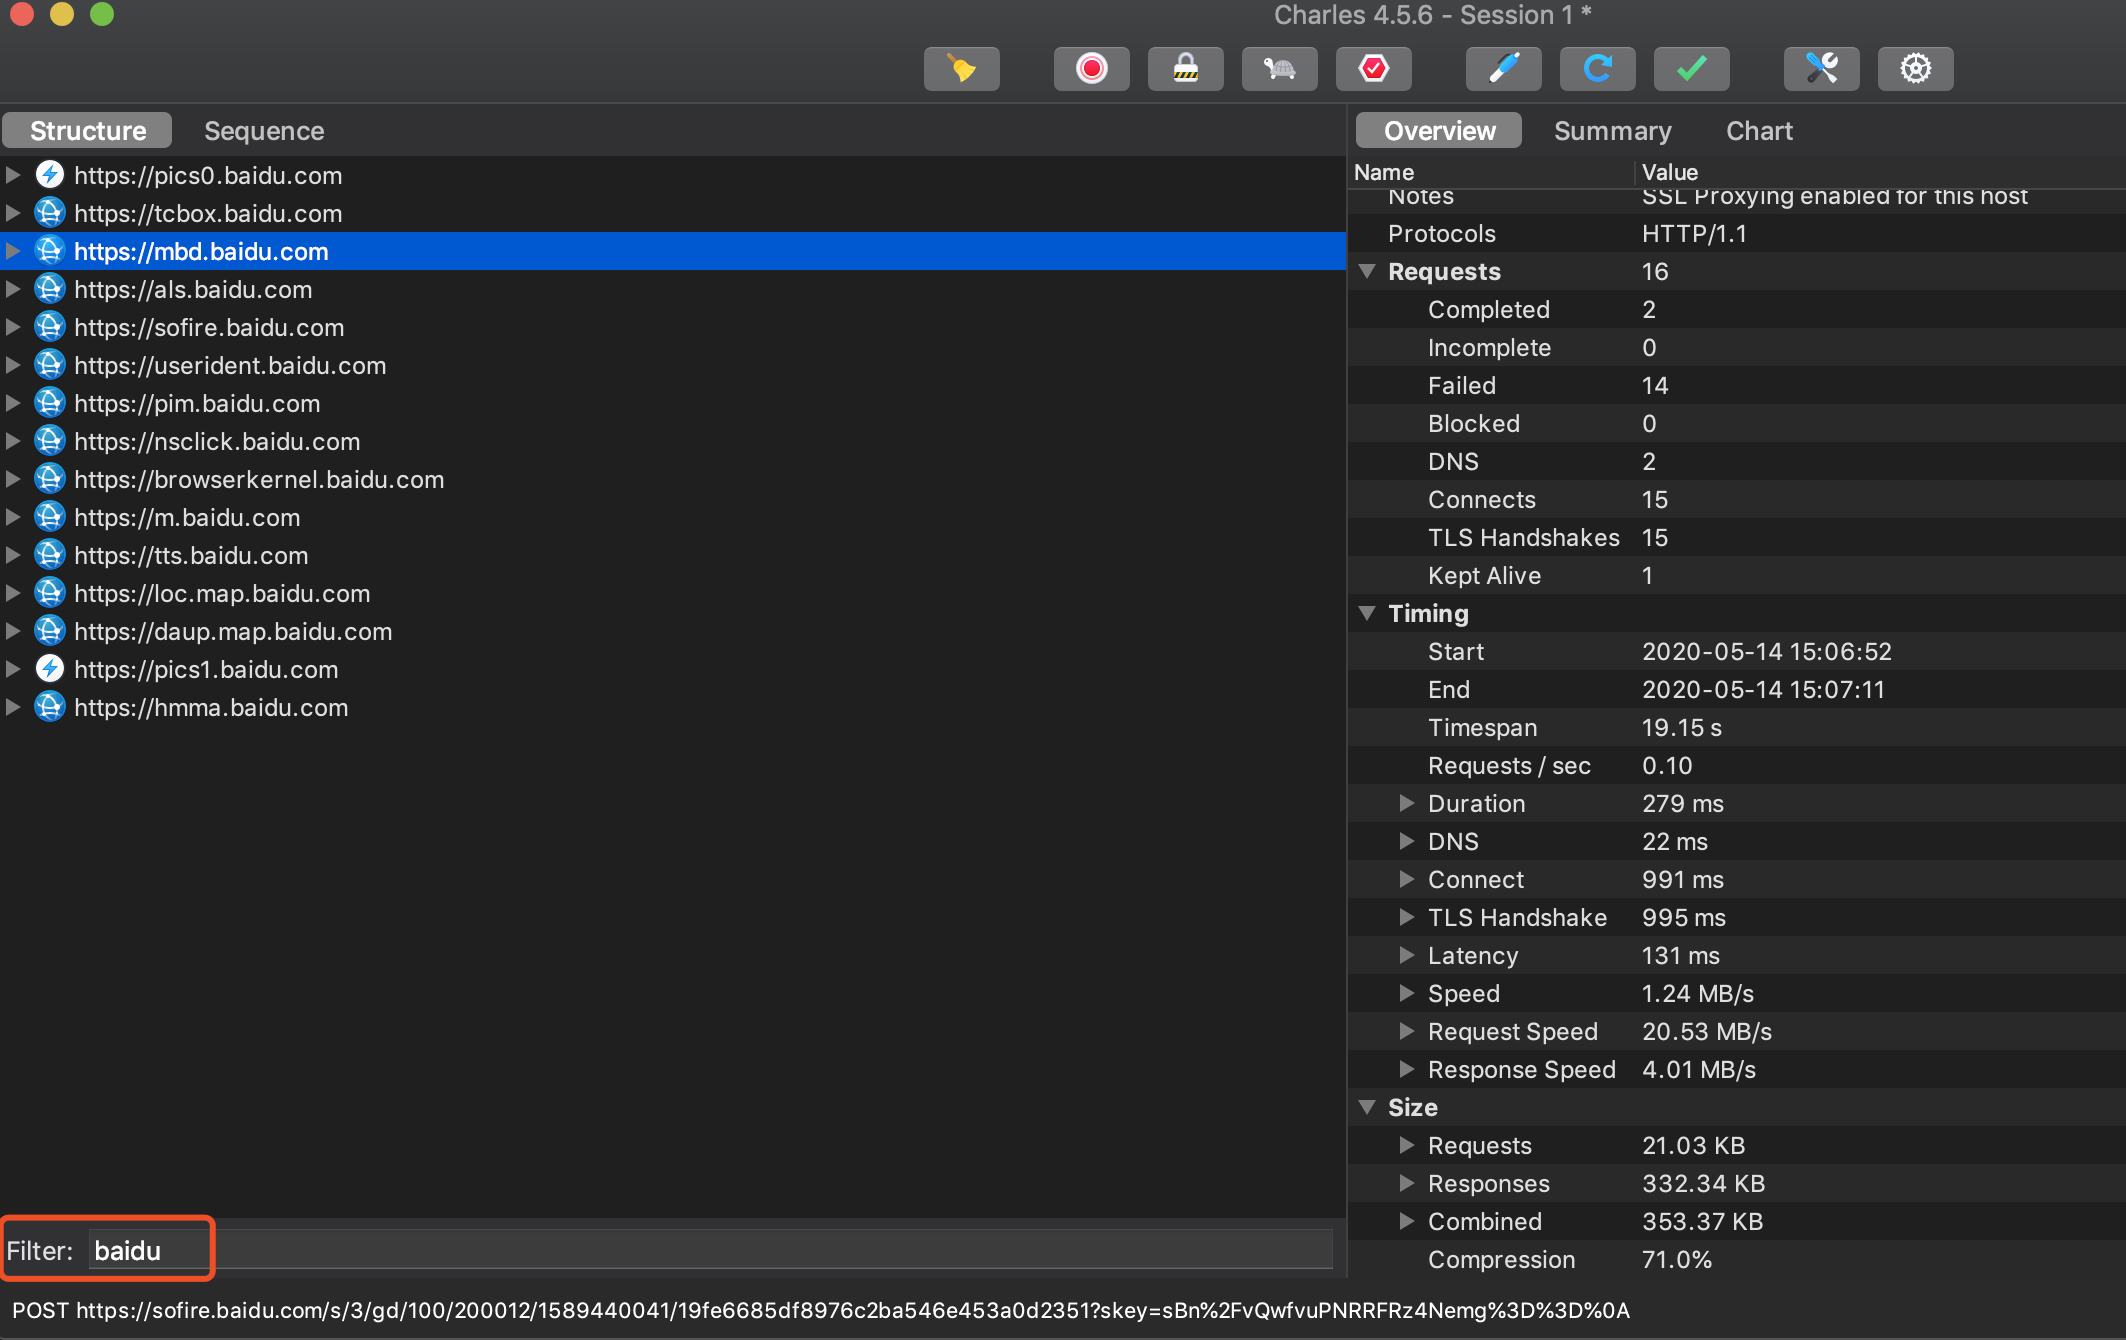Collapse the Timing section triangle

(1367, 613)
